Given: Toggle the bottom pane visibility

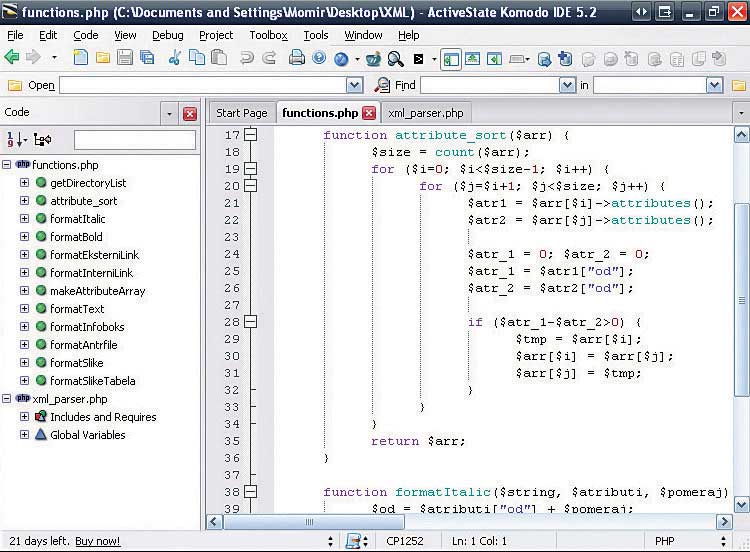Looking at the screenshot, I should (473, 59).
